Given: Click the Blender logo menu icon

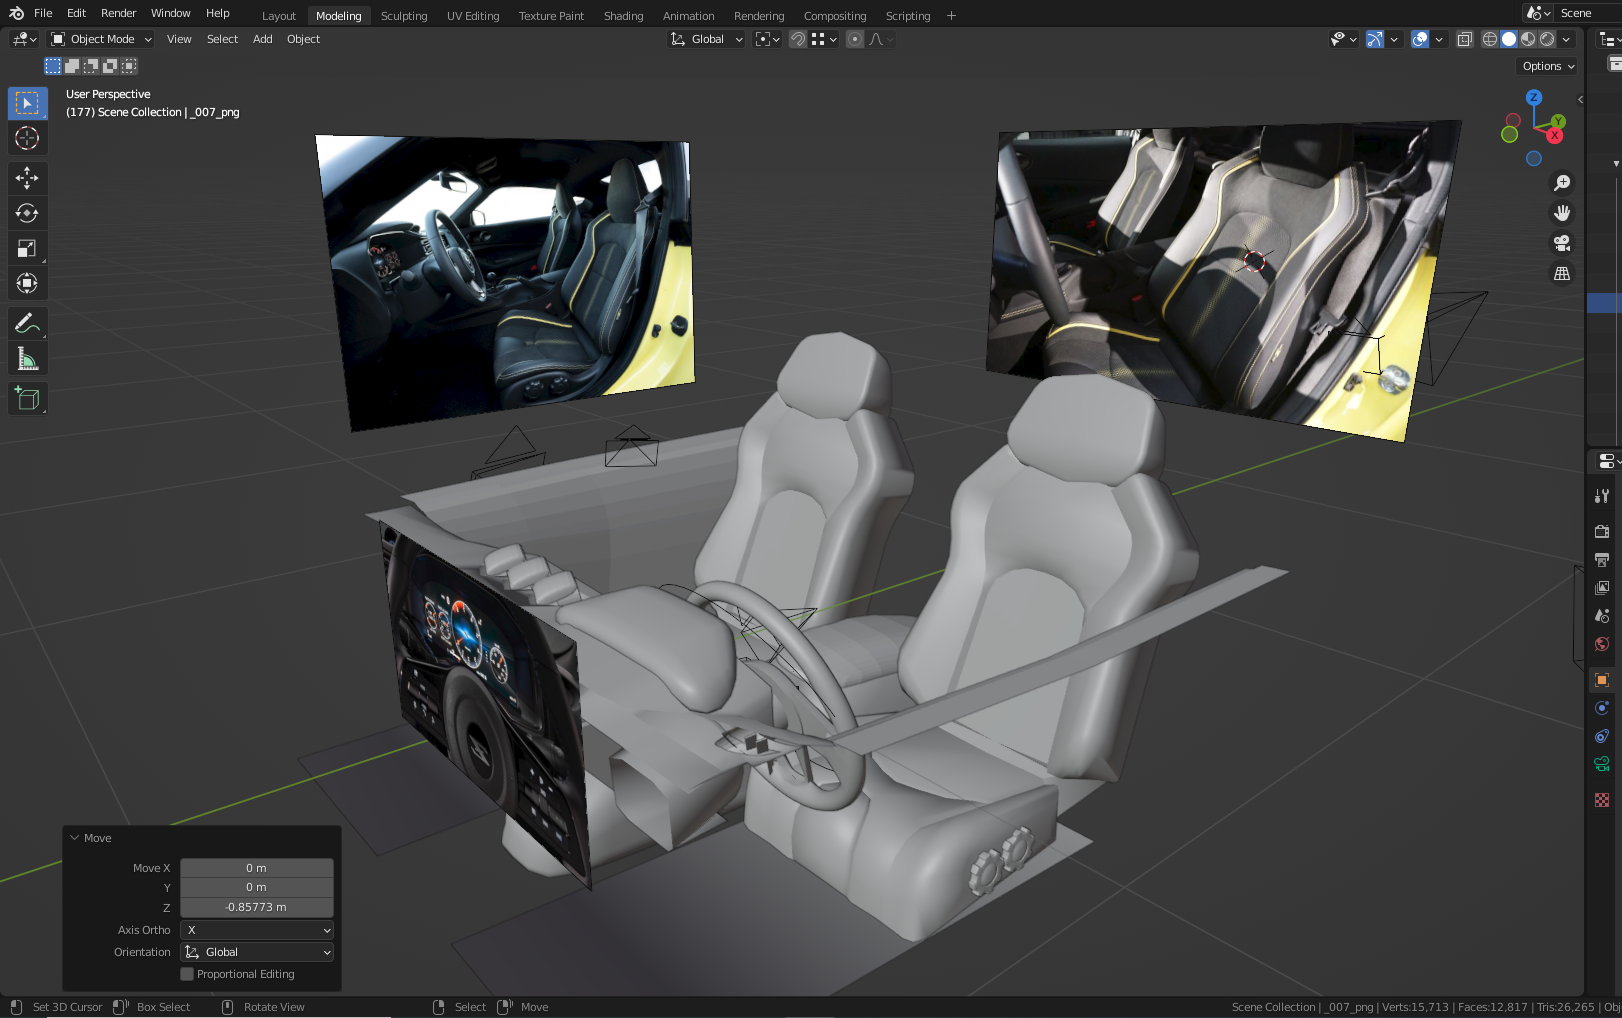Looking at the screenshot, I should tap(16, 13).
